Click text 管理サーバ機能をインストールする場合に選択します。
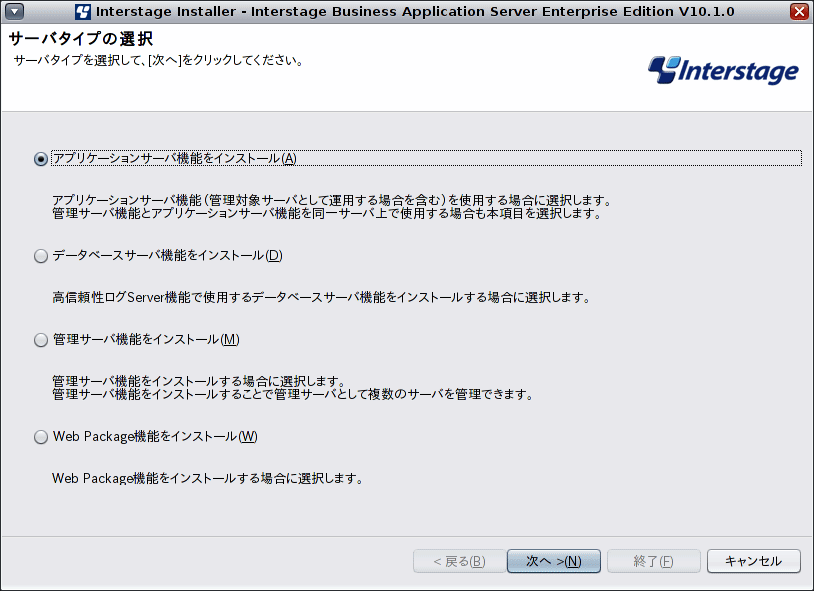Screen dimensions: 814x591 tap(199, 381)
